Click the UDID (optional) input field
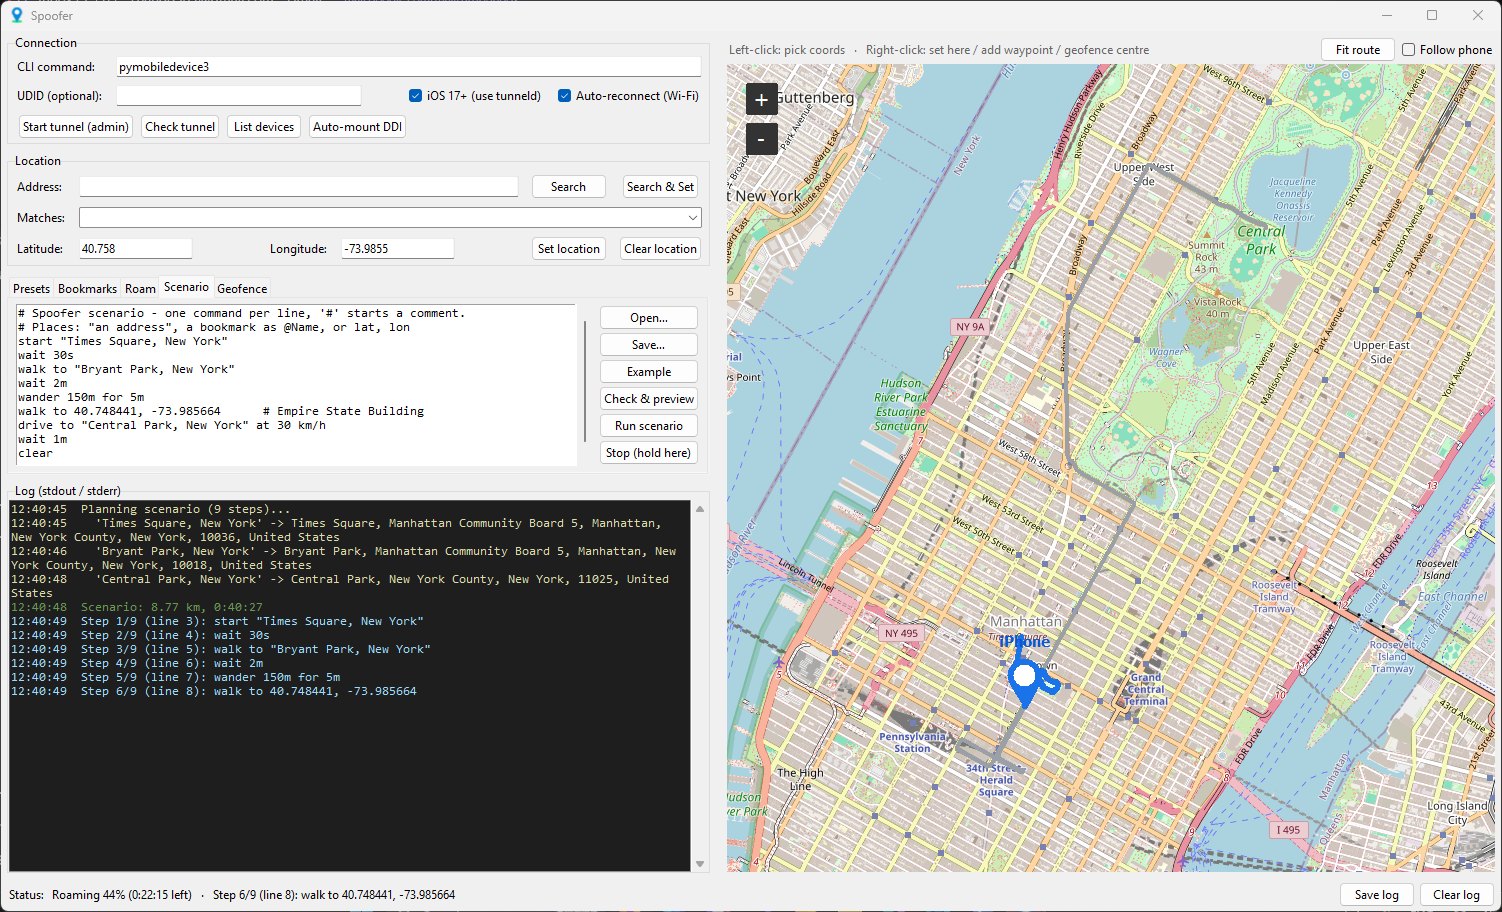Screen dimensions: 1502x912 click(239, 96)
